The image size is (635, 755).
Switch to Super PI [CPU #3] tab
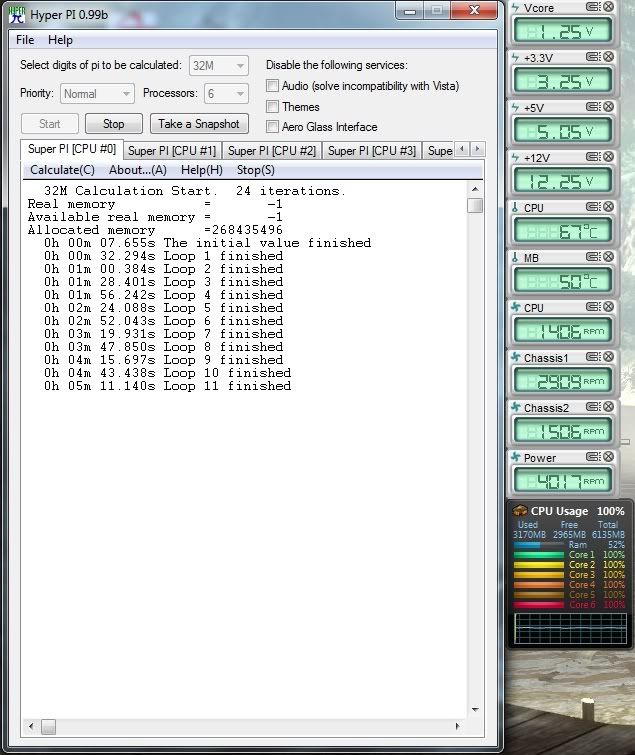coord(372,151)
